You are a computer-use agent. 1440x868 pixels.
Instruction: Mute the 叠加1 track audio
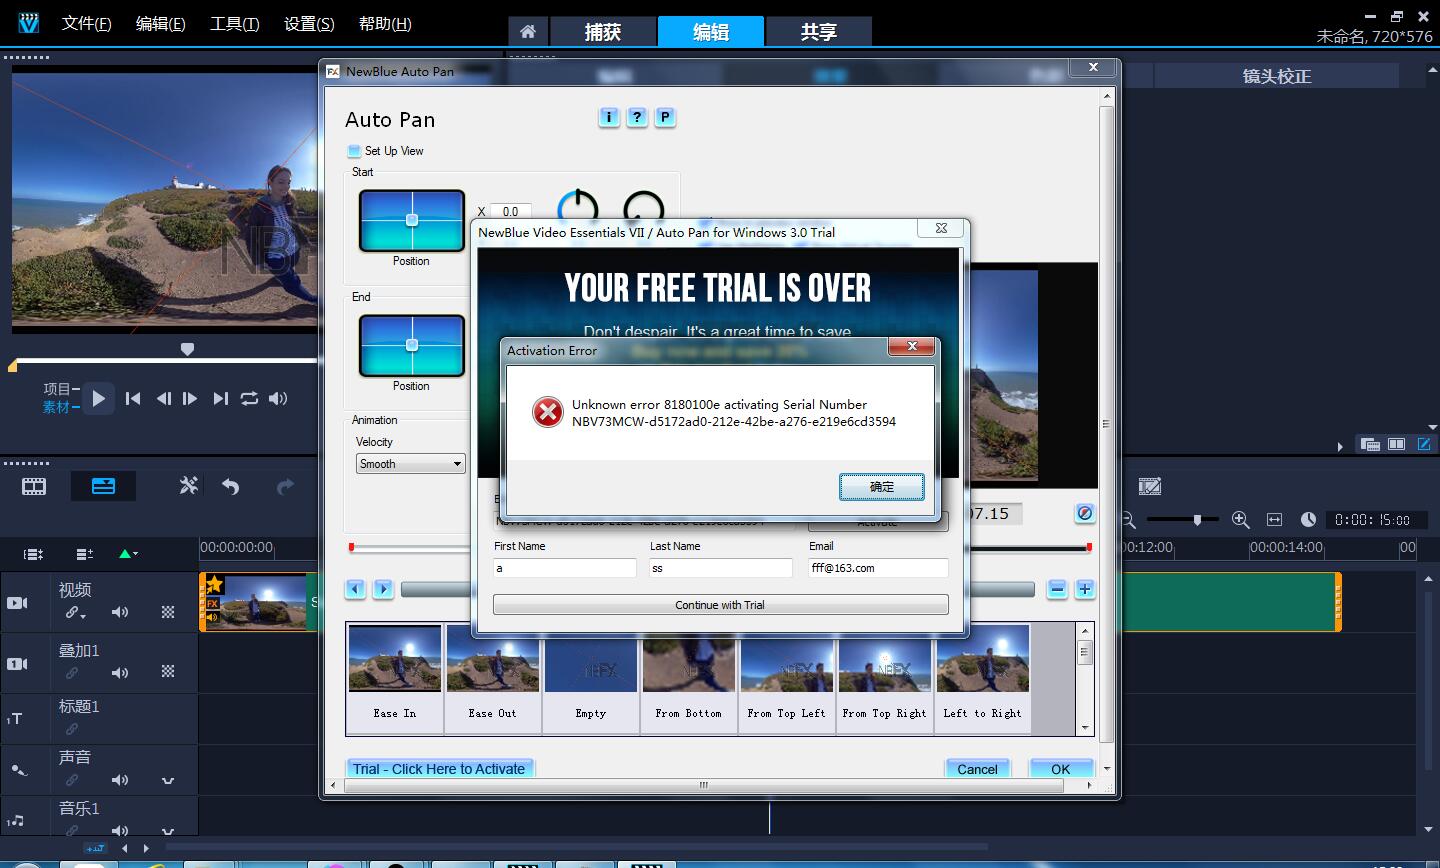(x=120, y=672)
